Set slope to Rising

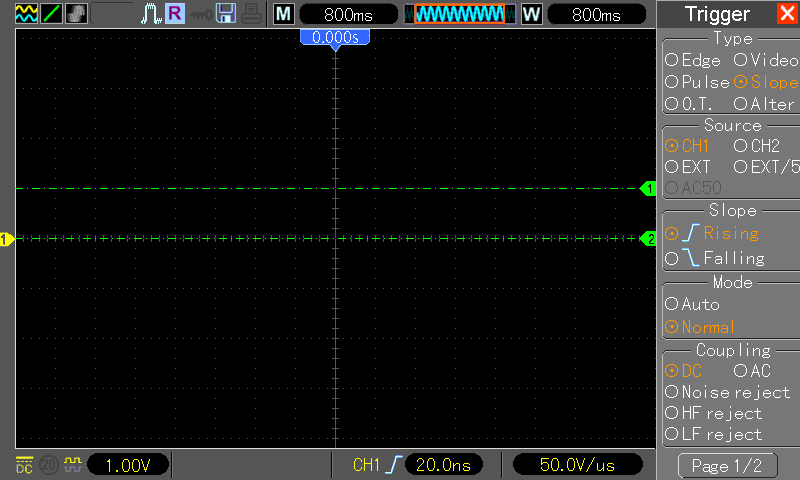712,234
